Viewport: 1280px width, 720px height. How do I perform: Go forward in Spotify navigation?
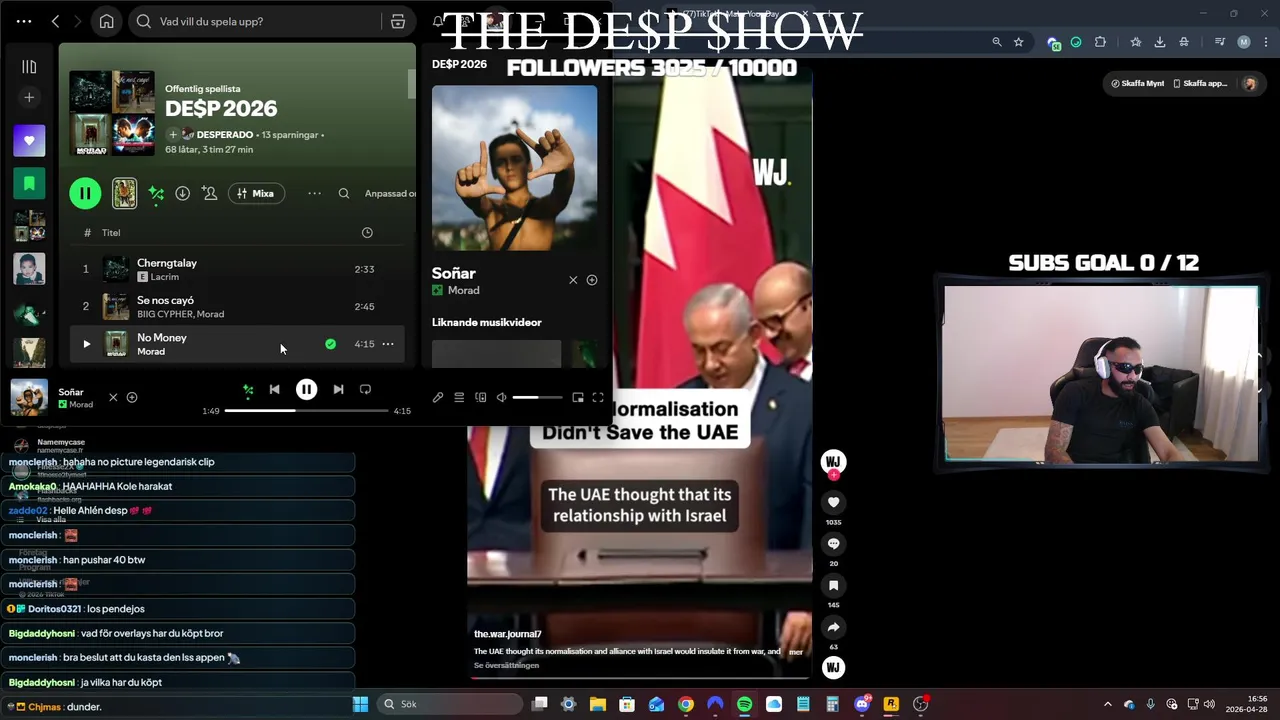click(78, 21)
